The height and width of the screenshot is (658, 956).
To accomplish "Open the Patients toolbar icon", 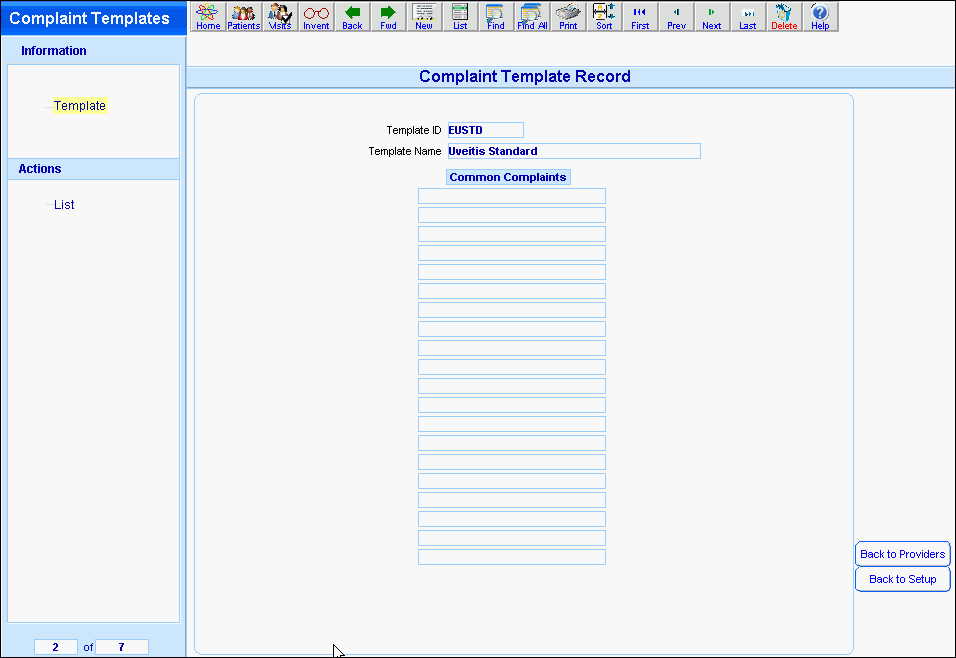I will [244, 16].
